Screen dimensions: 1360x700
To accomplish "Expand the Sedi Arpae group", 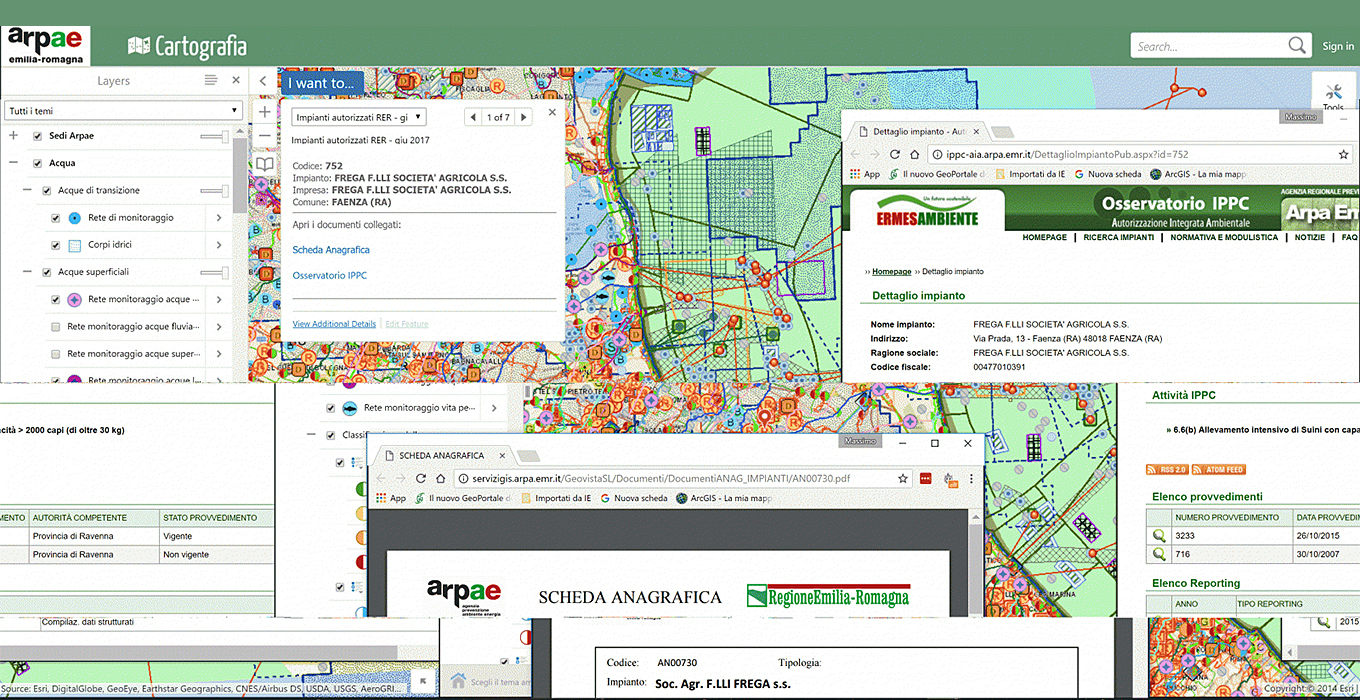I will click(x=13, y=136).
